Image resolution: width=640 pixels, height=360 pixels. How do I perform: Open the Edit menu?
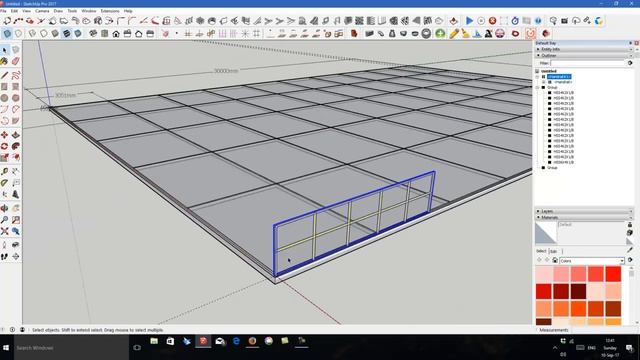tap(14, 11)
